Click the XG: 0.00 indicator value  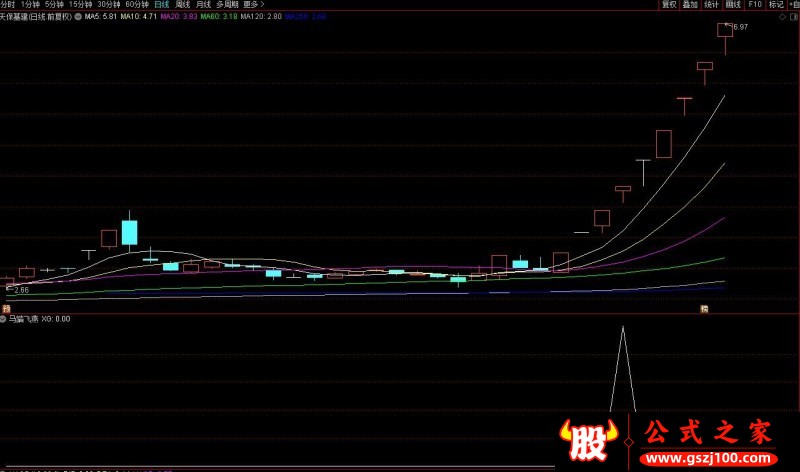click(56, 319)
